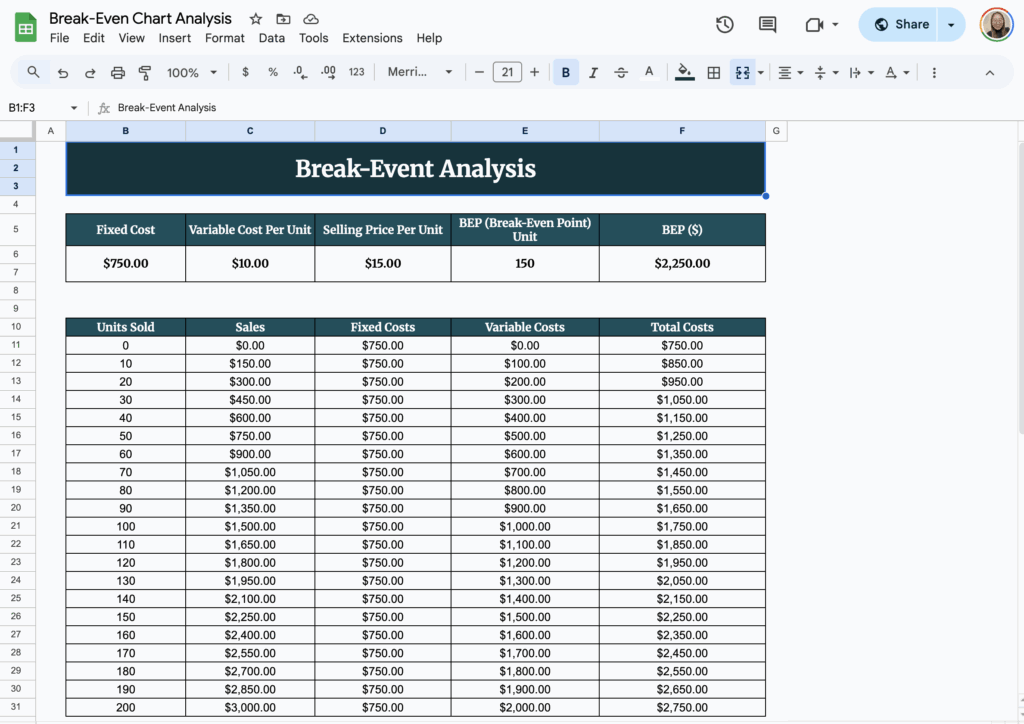Open the print dialog
1024x724 pixels.
[116, 72]
